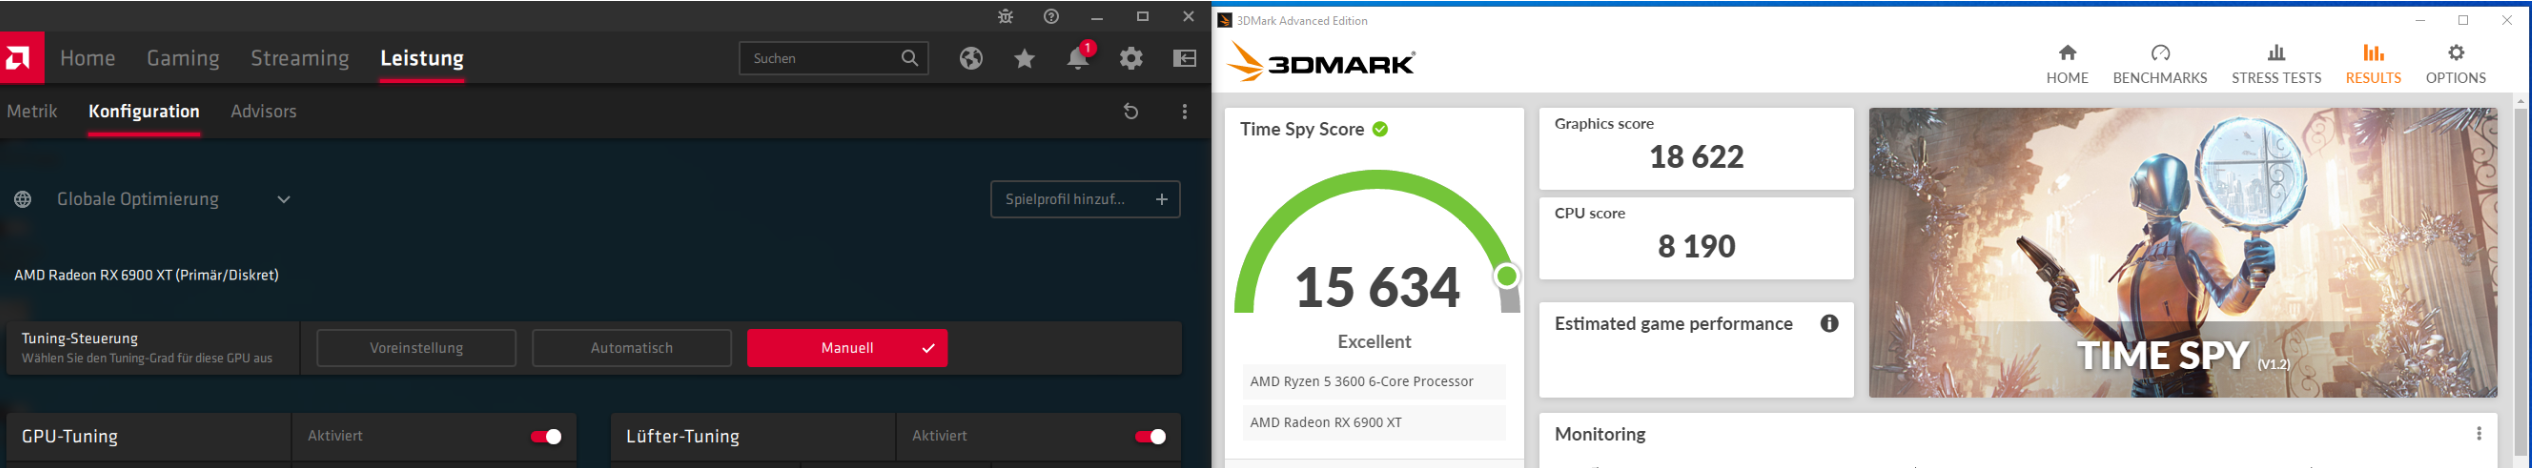Open the Monitoring three-dot menu

[2478, 434]
